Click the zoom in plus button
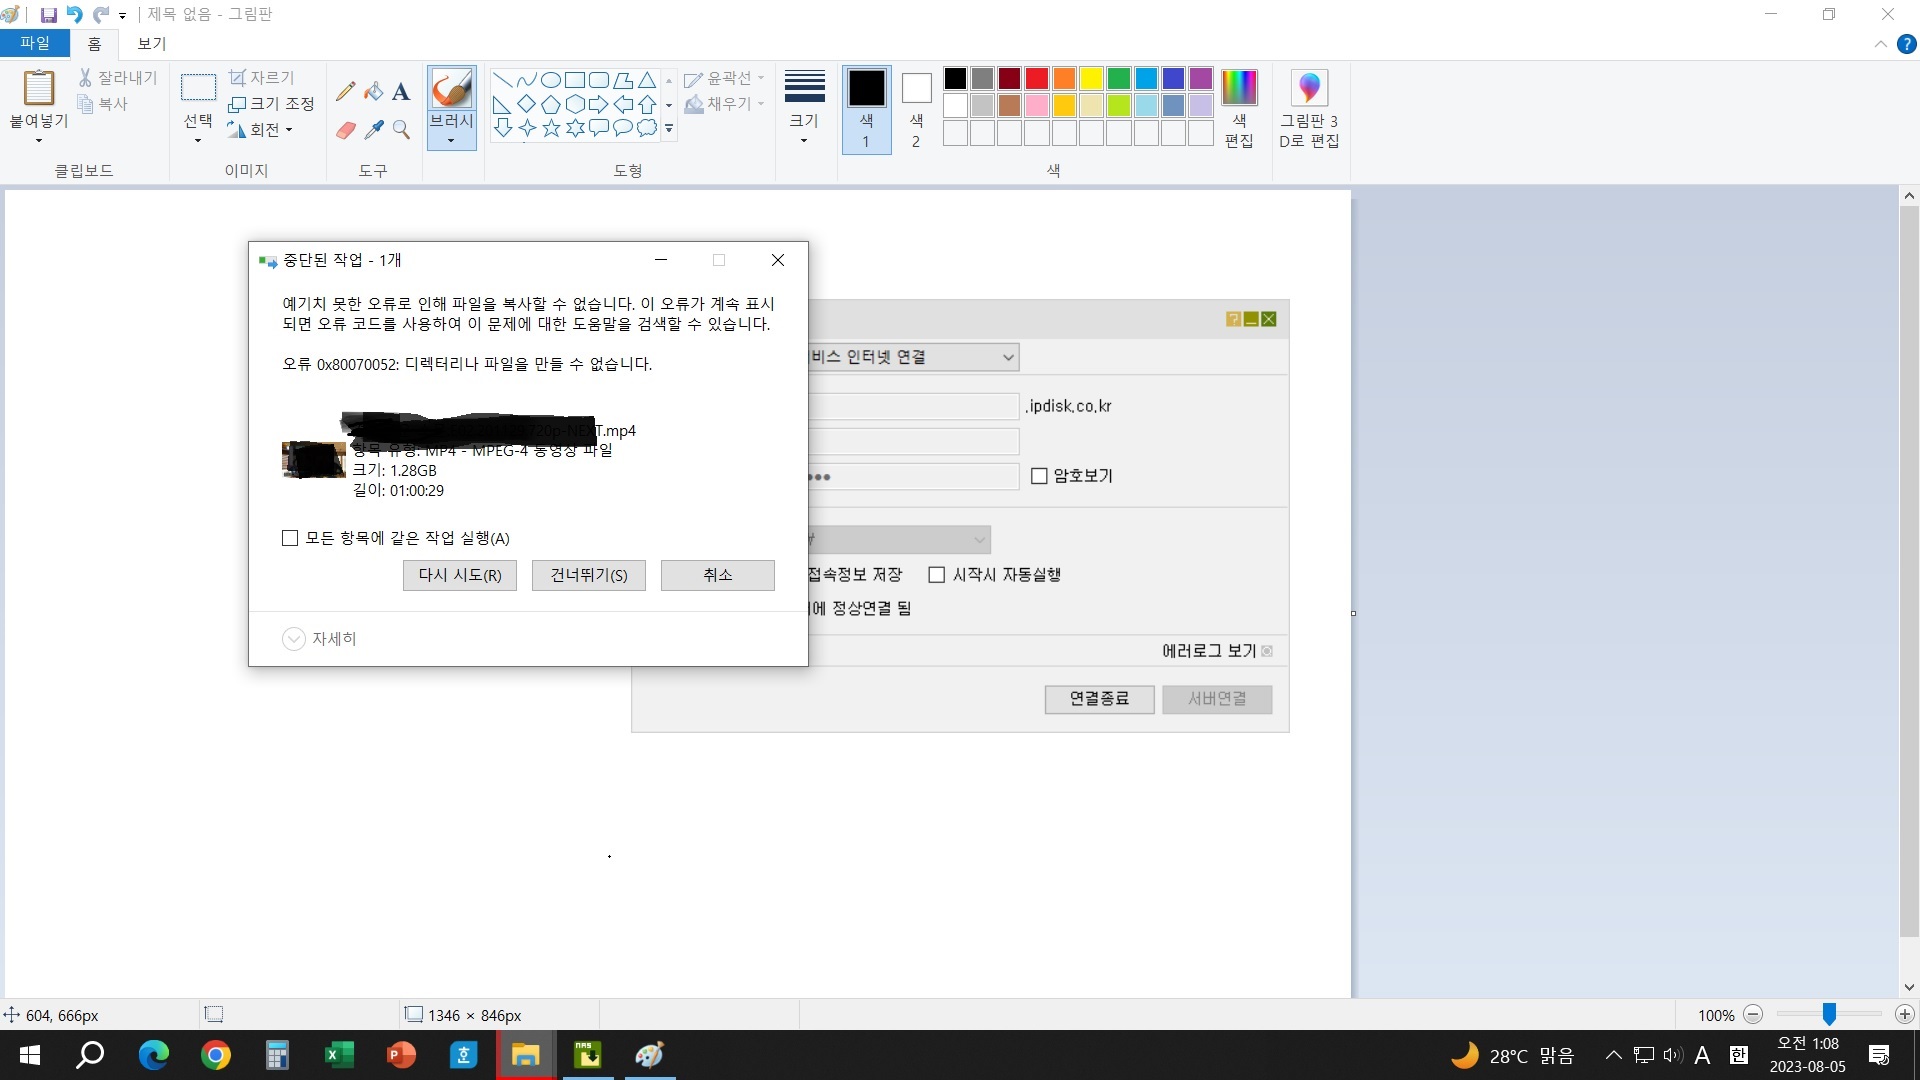 point(1905,1014)
